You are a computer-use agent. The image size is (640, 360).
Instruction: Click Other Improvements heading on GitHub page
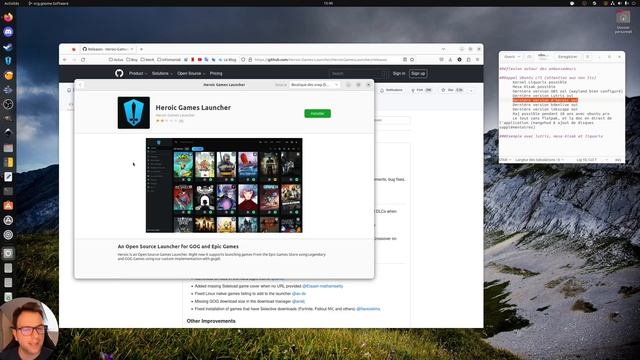(211, 321)
